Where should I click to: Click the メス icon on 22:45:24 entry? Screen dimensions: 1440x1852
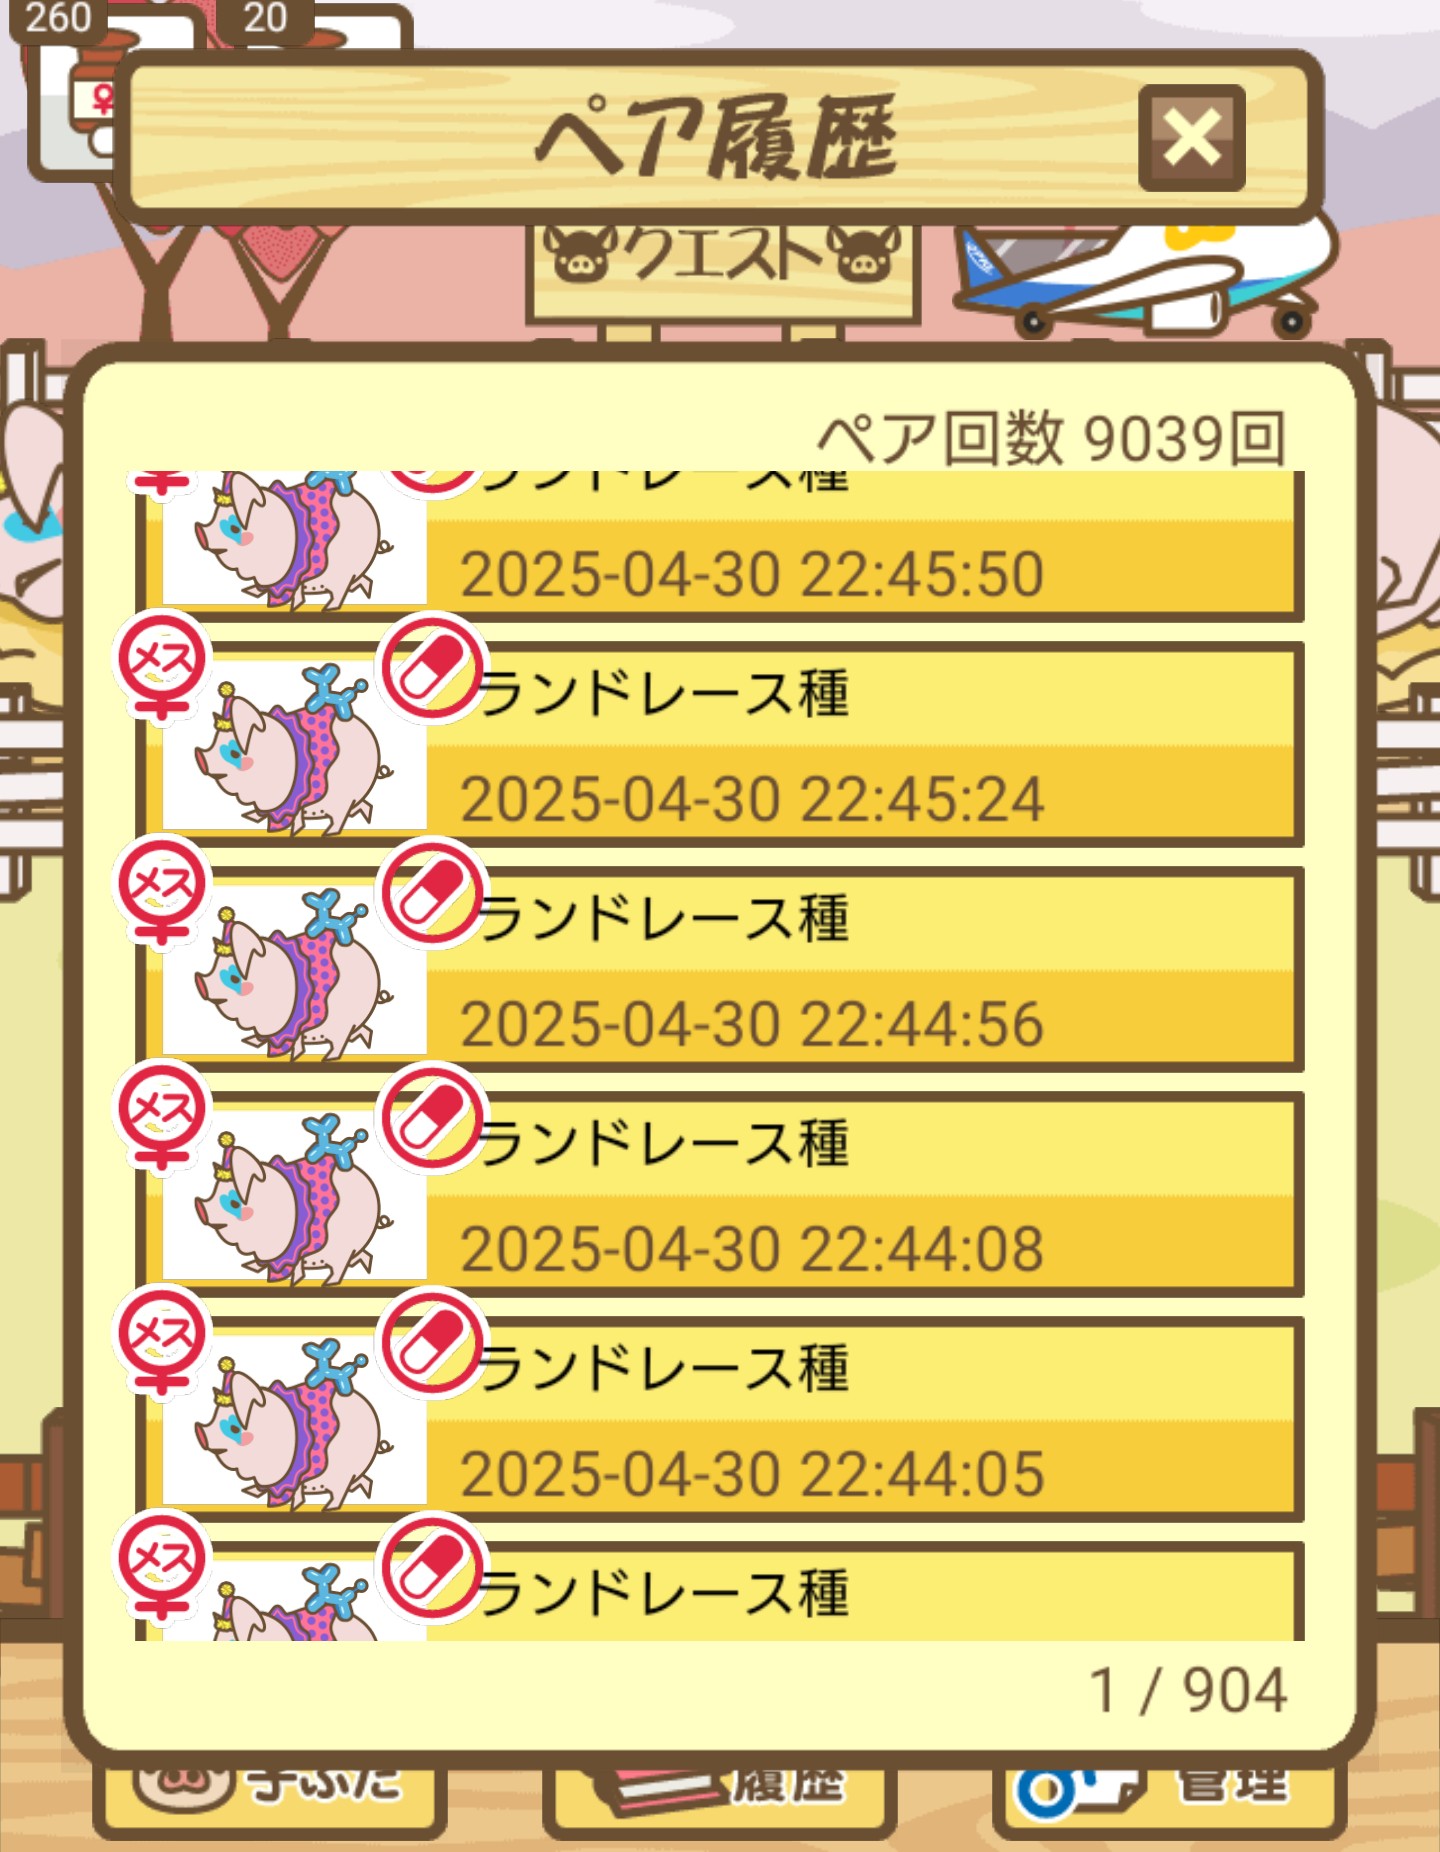[161, 664]
